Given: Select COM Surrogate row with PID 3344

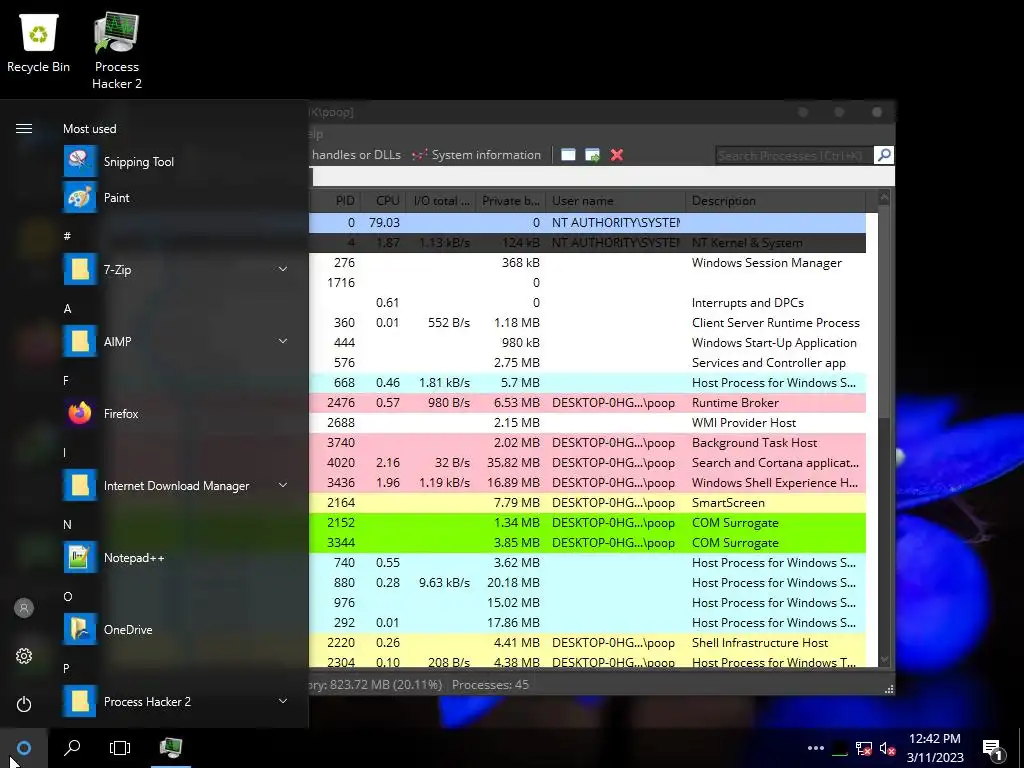Looking at the screenshot, I should point(588,543).
